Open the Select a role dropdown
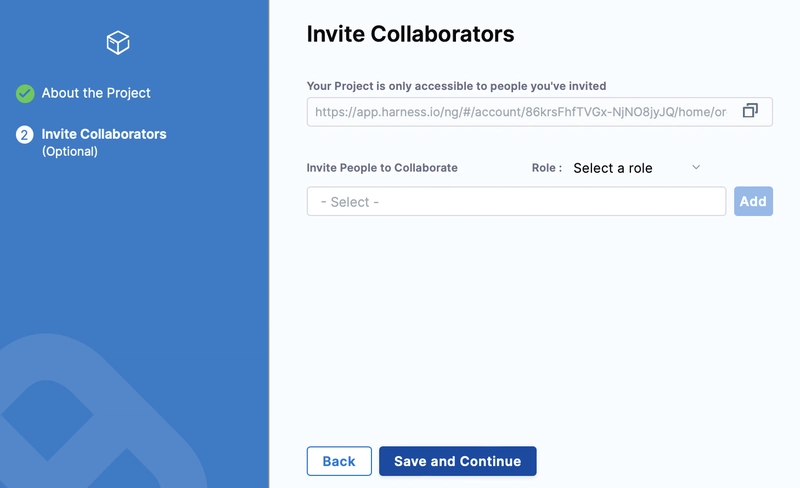800x488 pixels. (637, 168)
